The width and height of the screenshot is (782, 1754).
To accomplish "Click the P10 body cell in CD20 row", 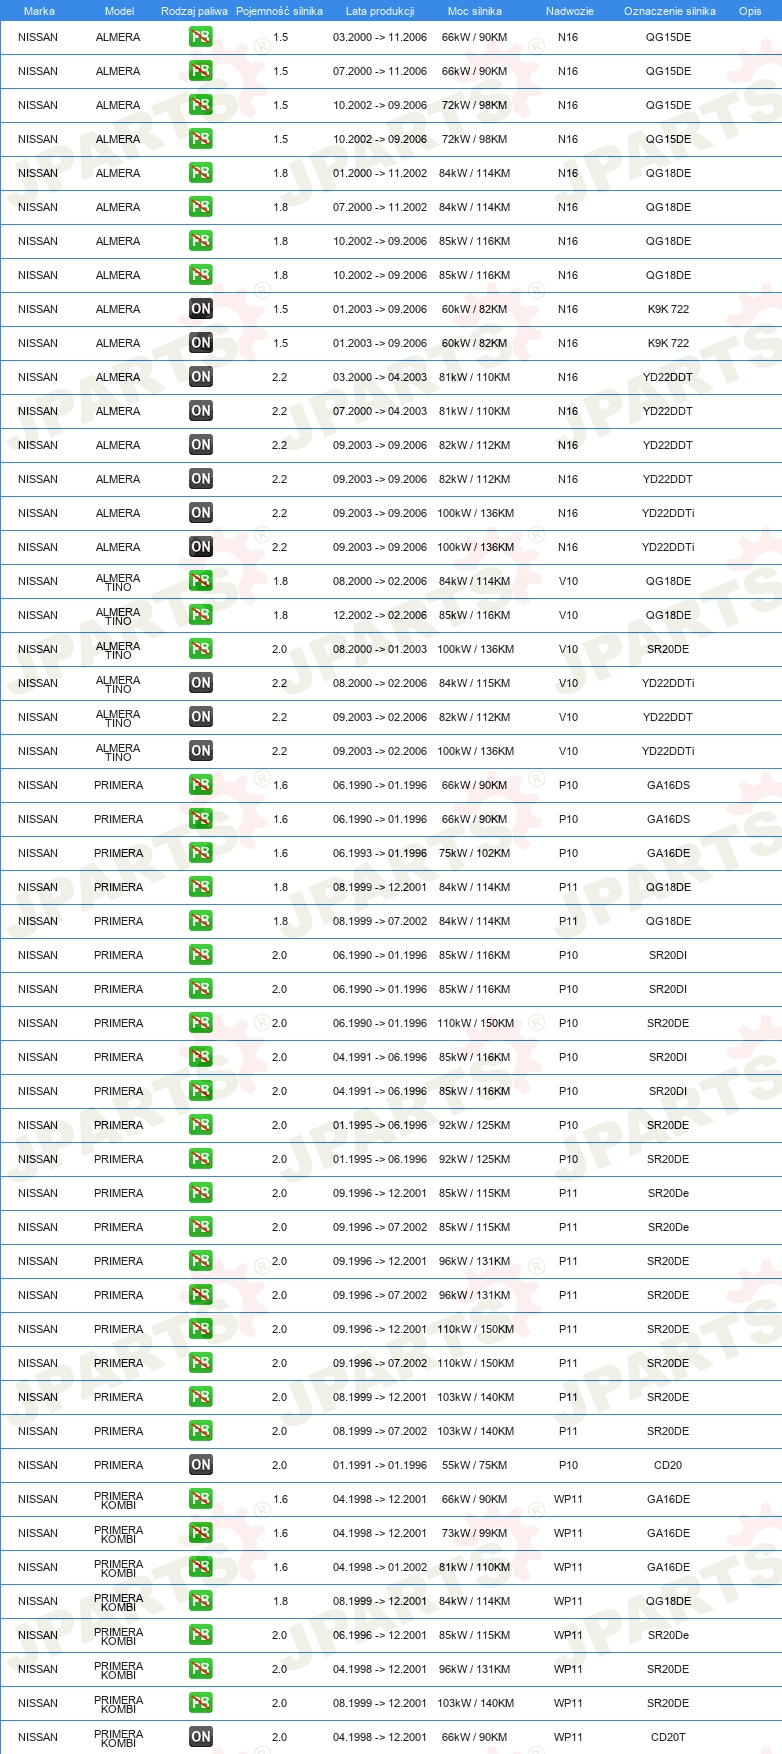I will [568, 1465].
